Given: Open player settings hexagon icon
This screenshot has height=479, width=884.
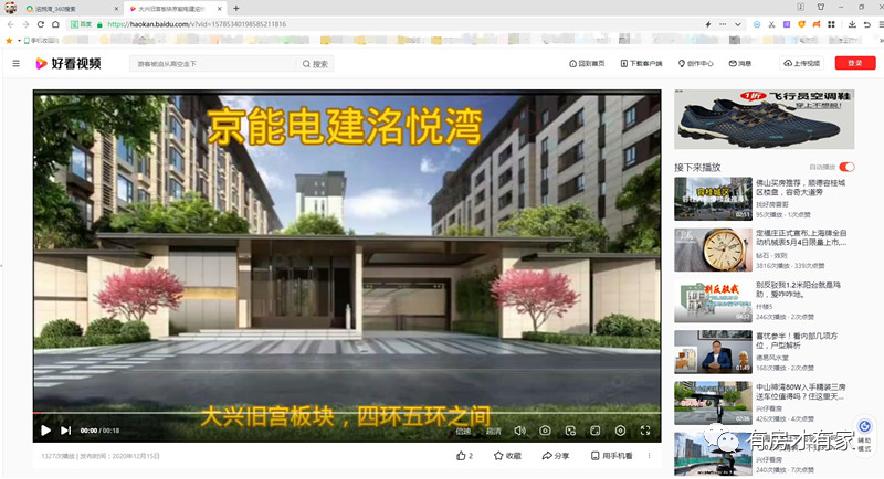Looking at the screenshot, I should (620, 431).
